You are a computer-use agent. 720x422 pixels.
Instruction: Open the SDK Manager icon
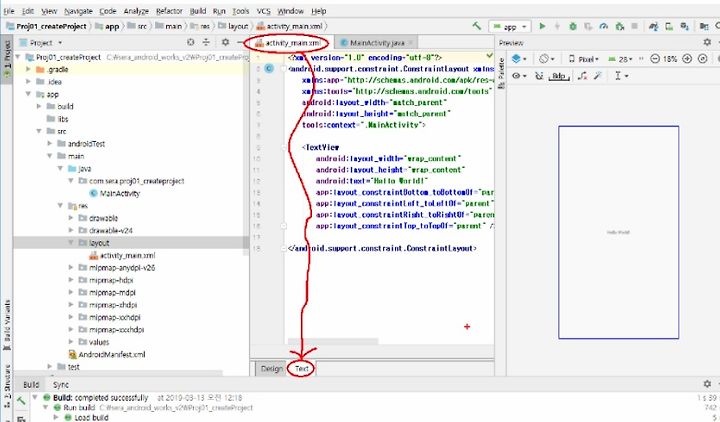(685, 27)
